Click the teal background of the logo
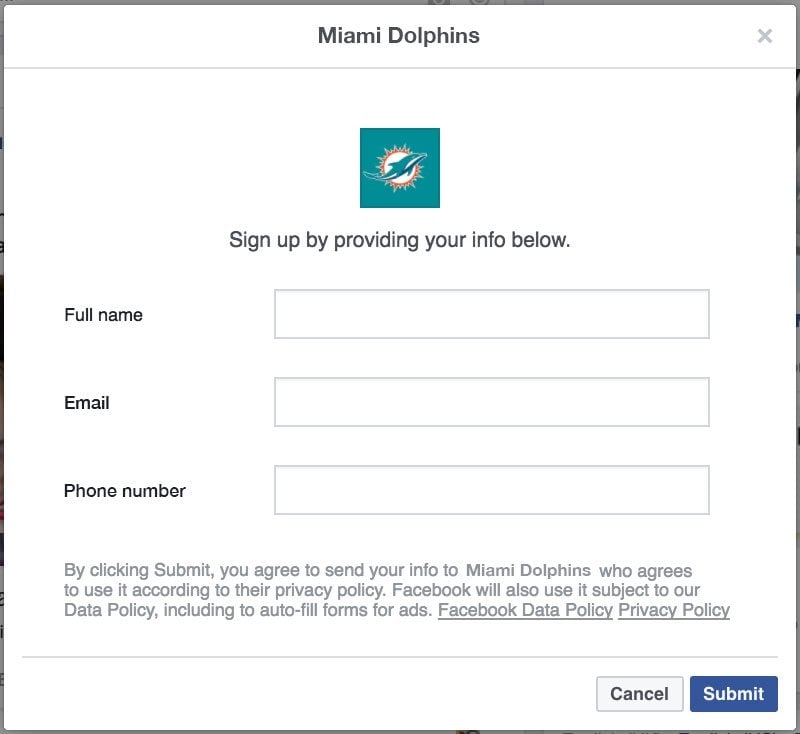This screenshot has height=734, width=800. pyautogui.click(x=372, y=196)
